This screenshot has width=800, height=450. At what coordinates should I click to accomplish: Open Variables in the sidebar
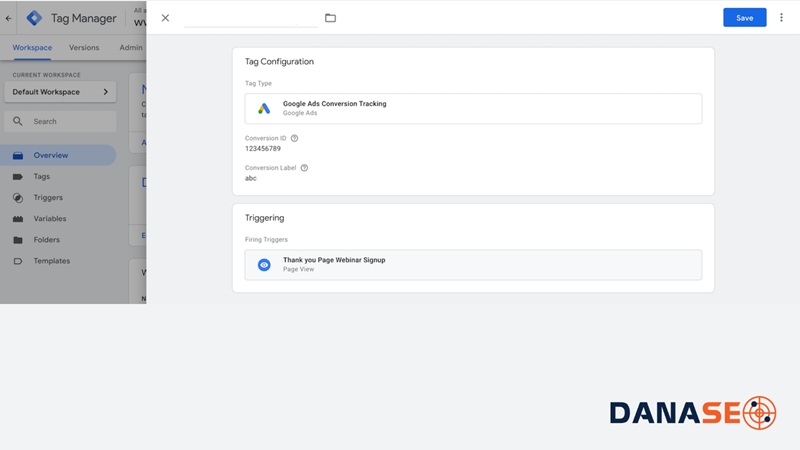(x=50, y=218)
